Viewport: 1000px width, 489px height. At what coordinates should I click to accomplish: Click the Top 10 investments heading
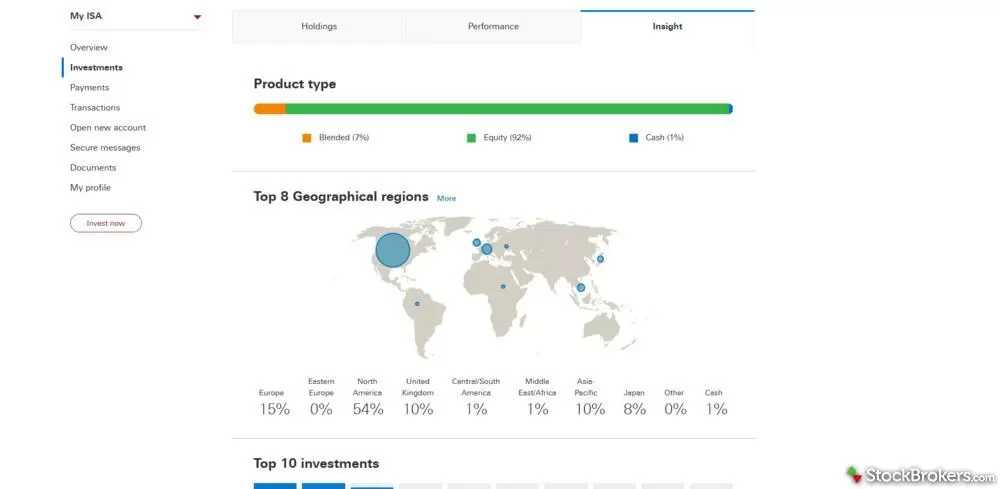[316, 463]
